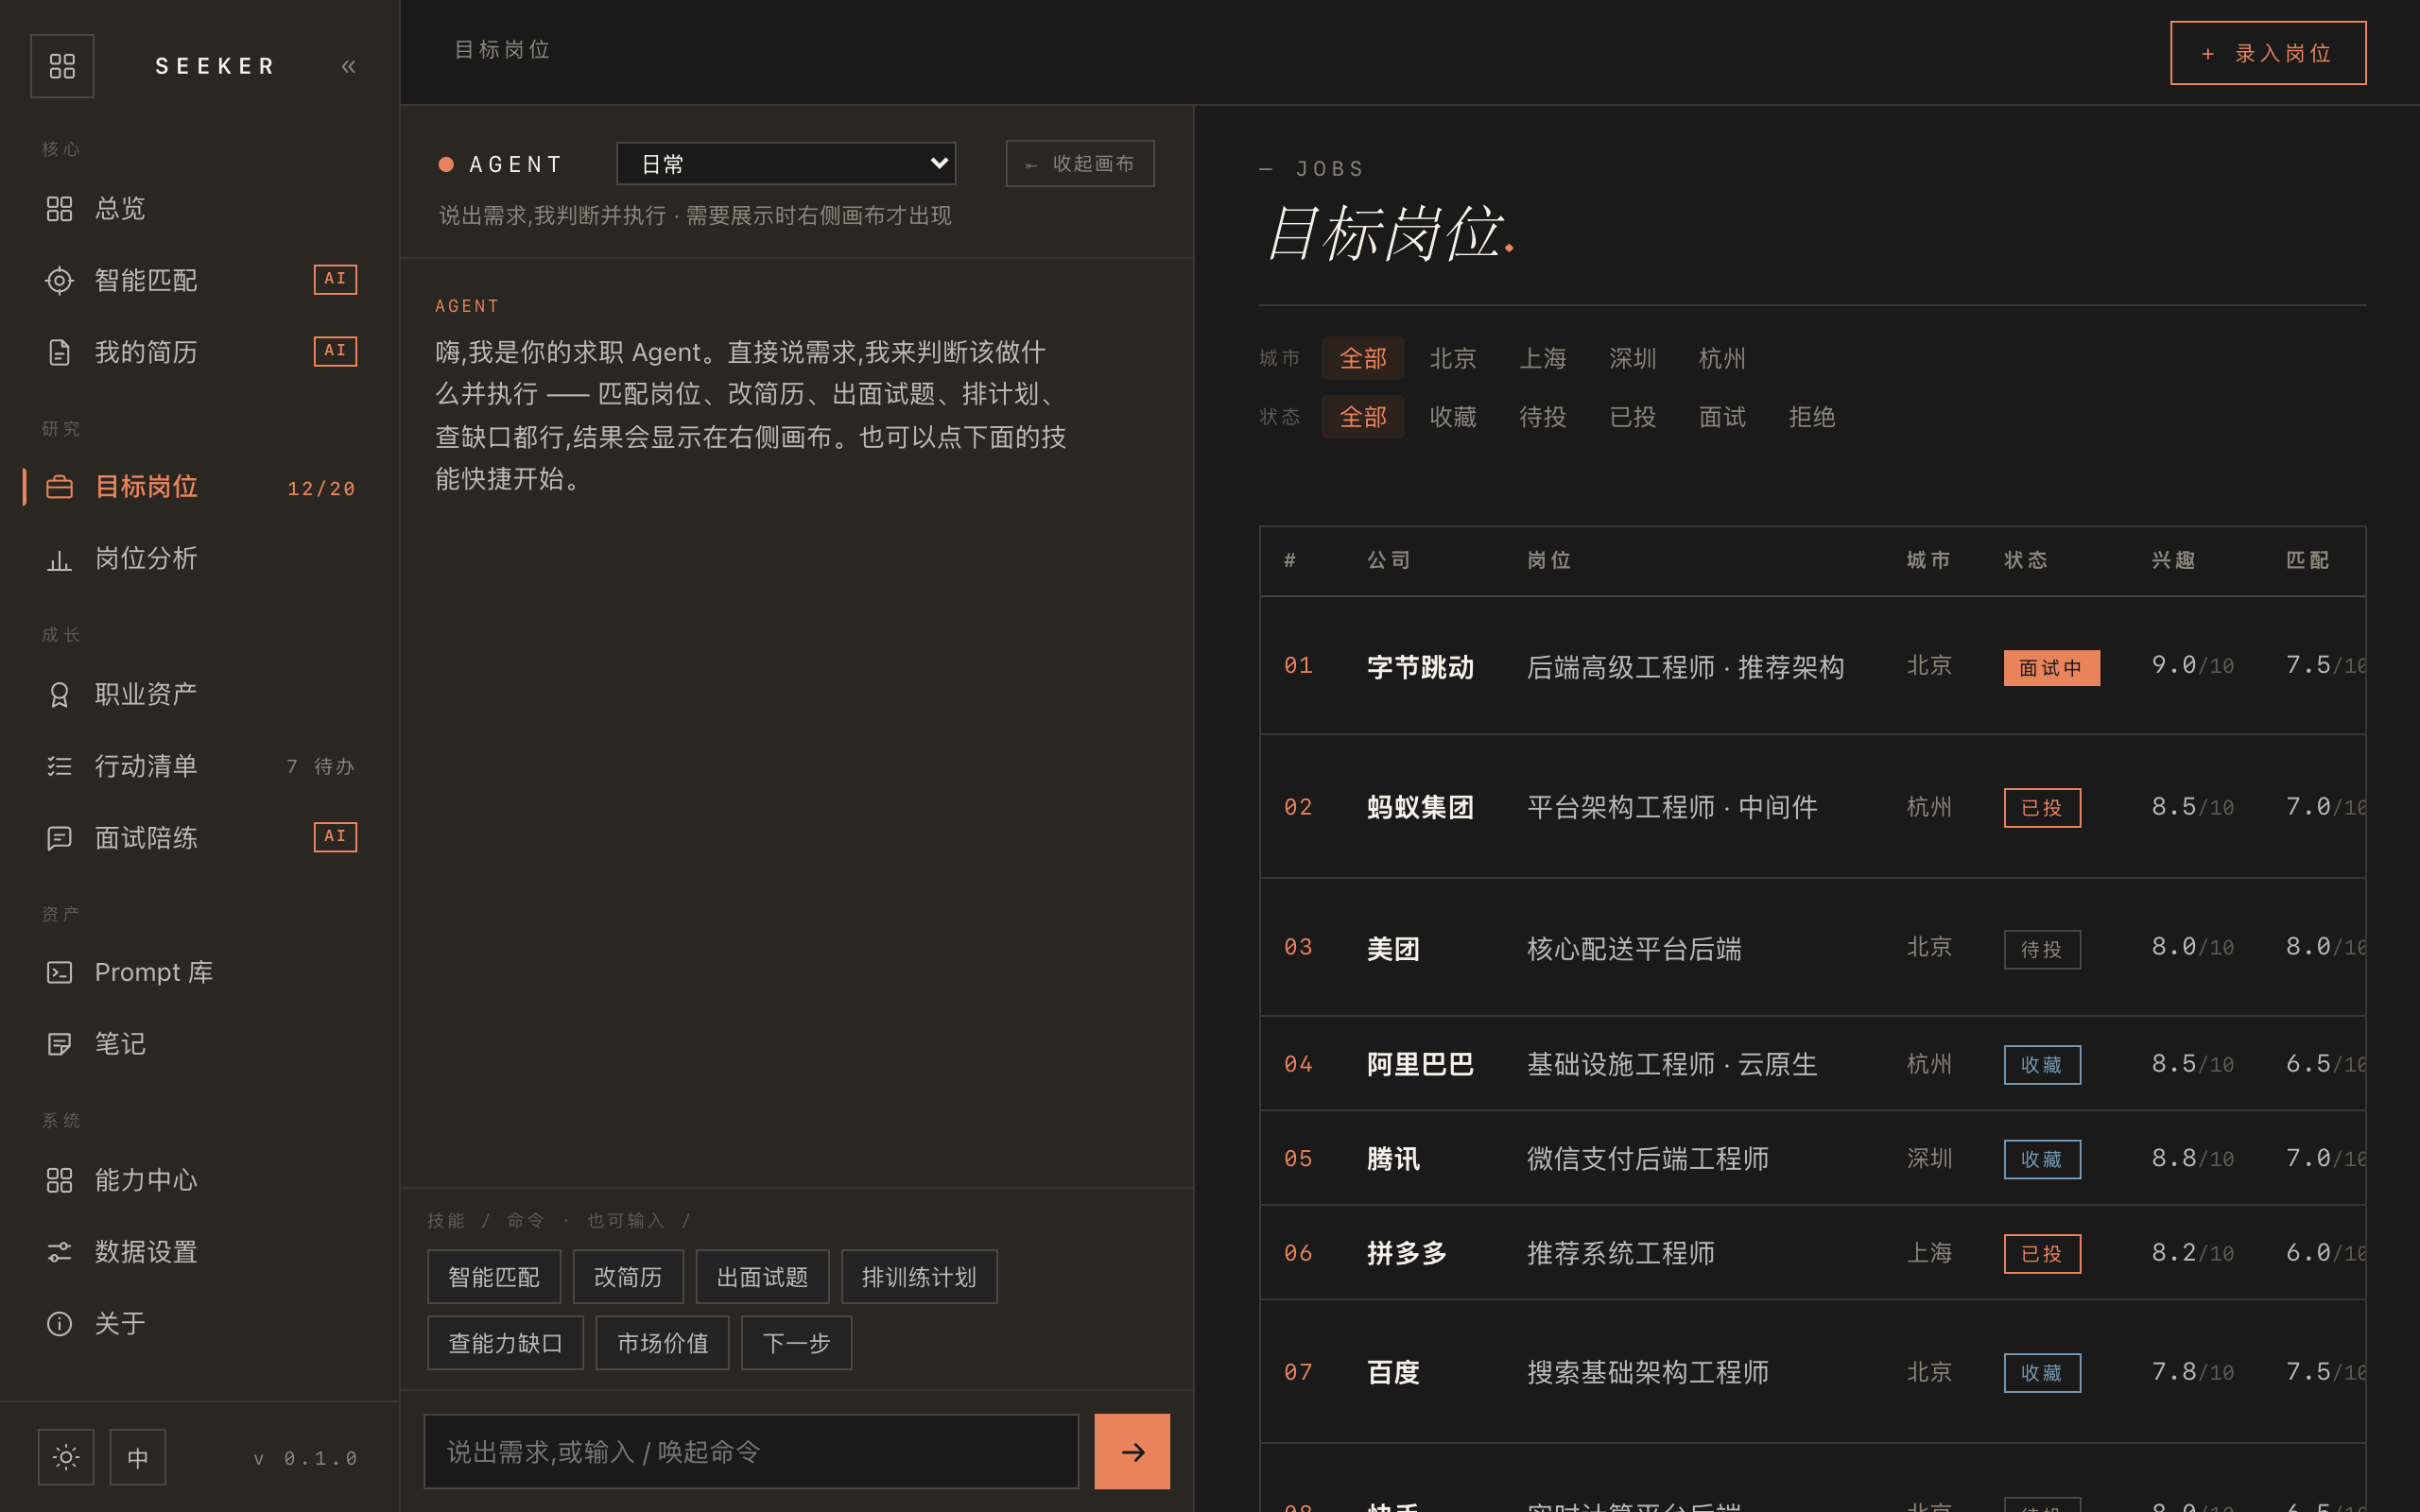The width and height of the screenshot is (2420, 1512).
Task: Click the 数据设置 sliders icon
Action: point(59,1253)
